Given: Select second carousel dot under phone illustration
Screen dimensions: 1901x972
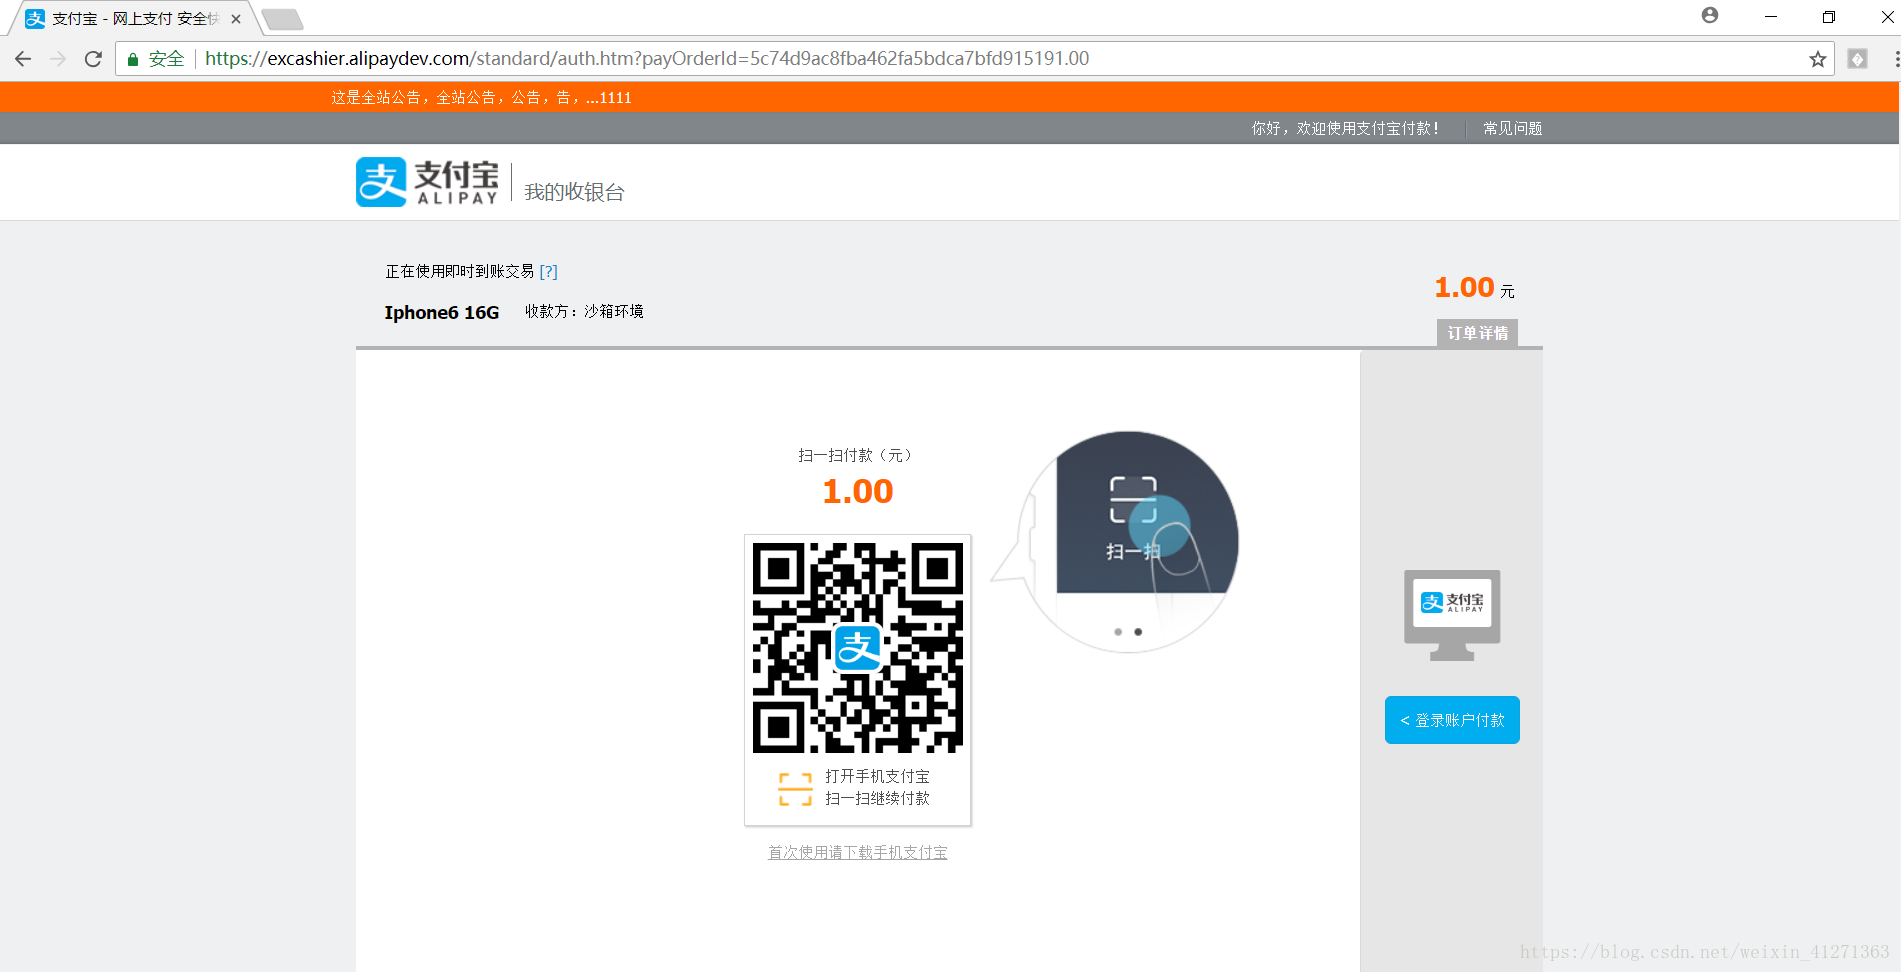Looking at the screenshot, I should pos(1138,632).
